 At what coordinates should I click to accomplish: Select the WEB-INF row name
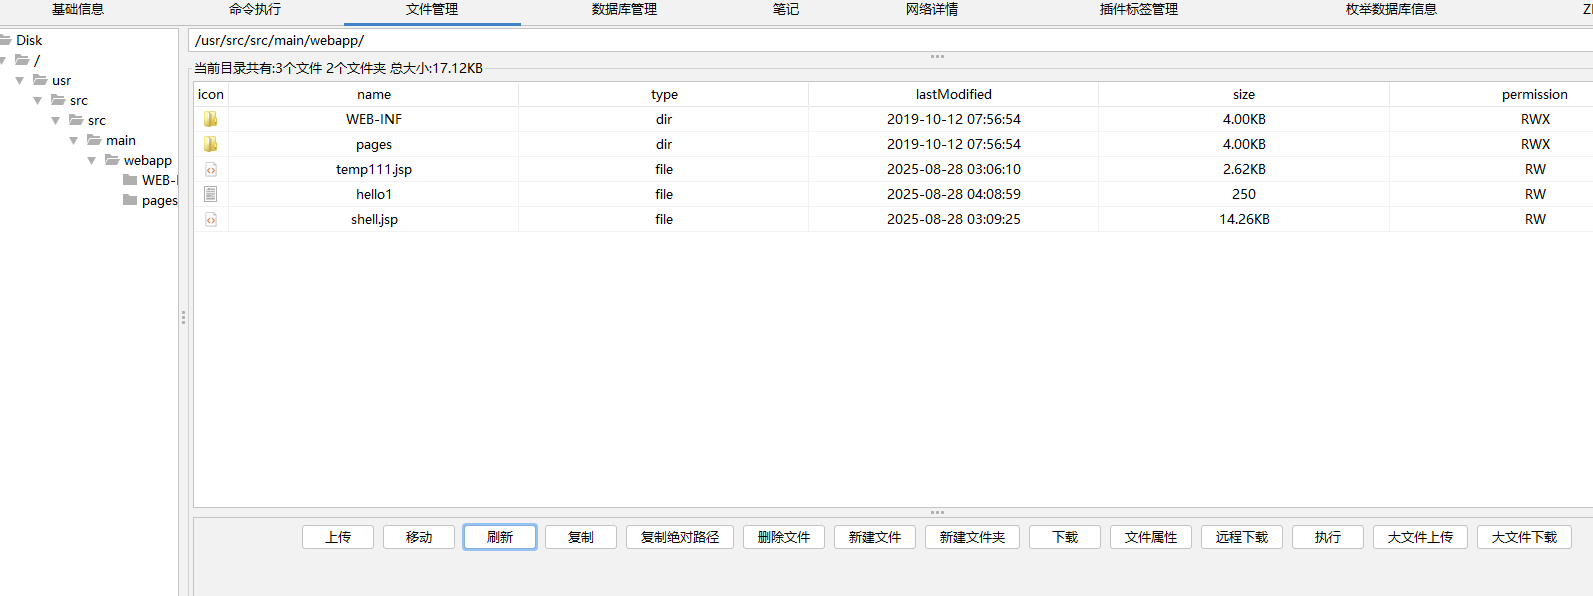pyautogui.click(x=374, y=119)
